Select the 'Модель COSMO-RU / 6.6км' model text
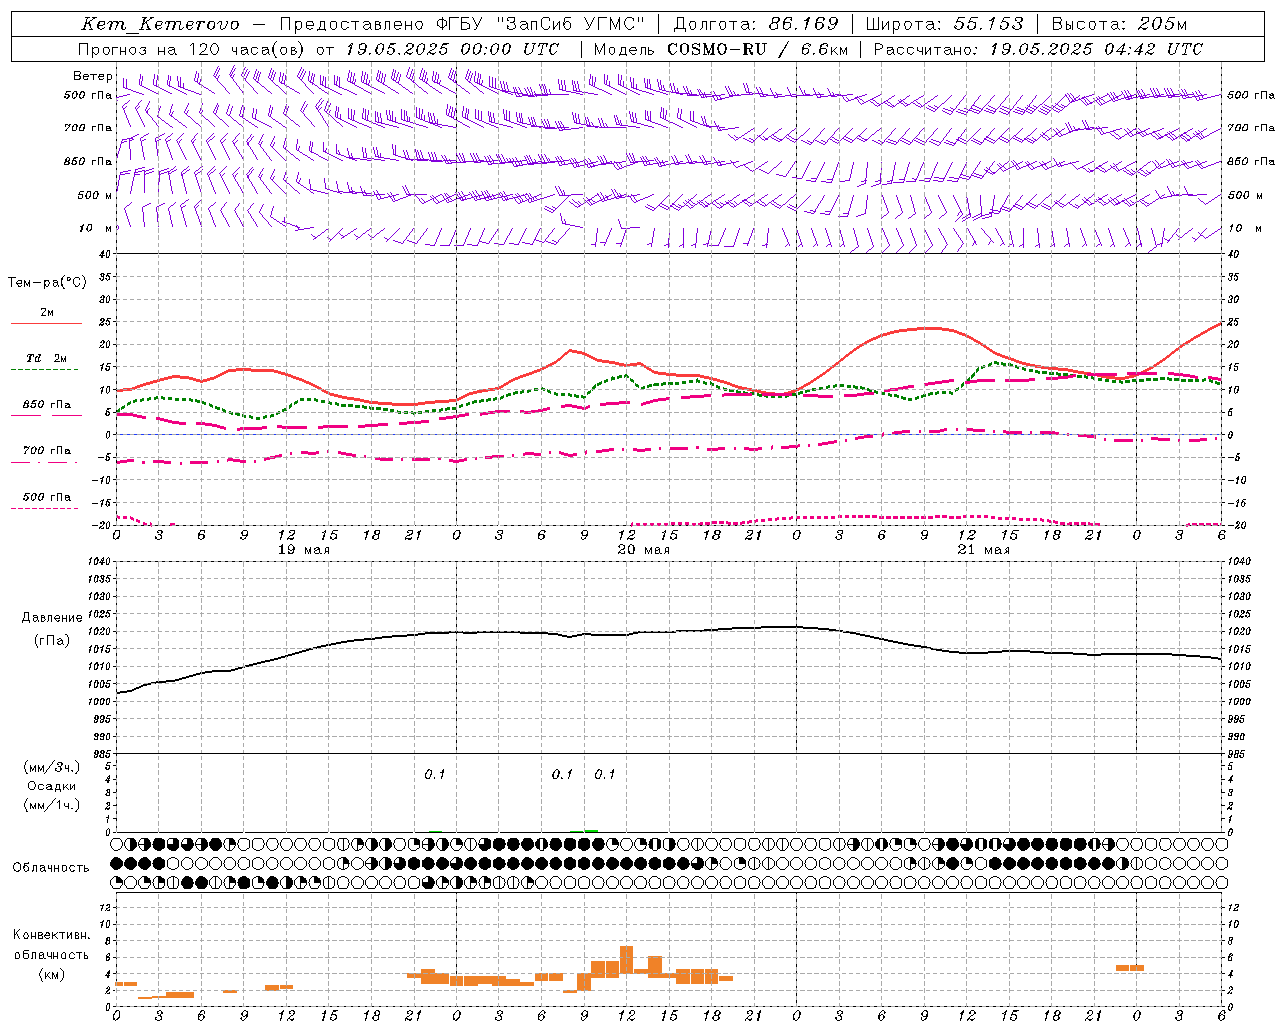1280x1024 pixels. (x=720, y=49)
